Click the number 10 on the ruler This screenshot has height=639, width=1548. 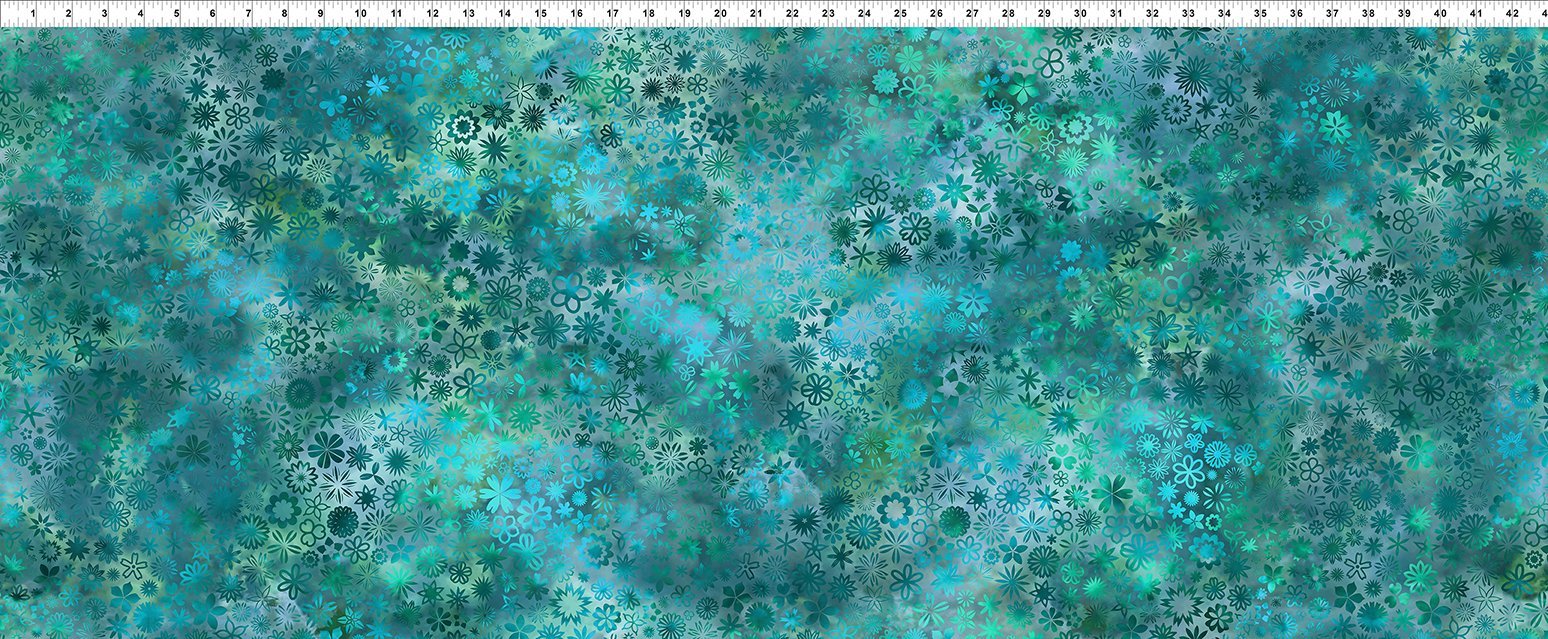(360, 14)
